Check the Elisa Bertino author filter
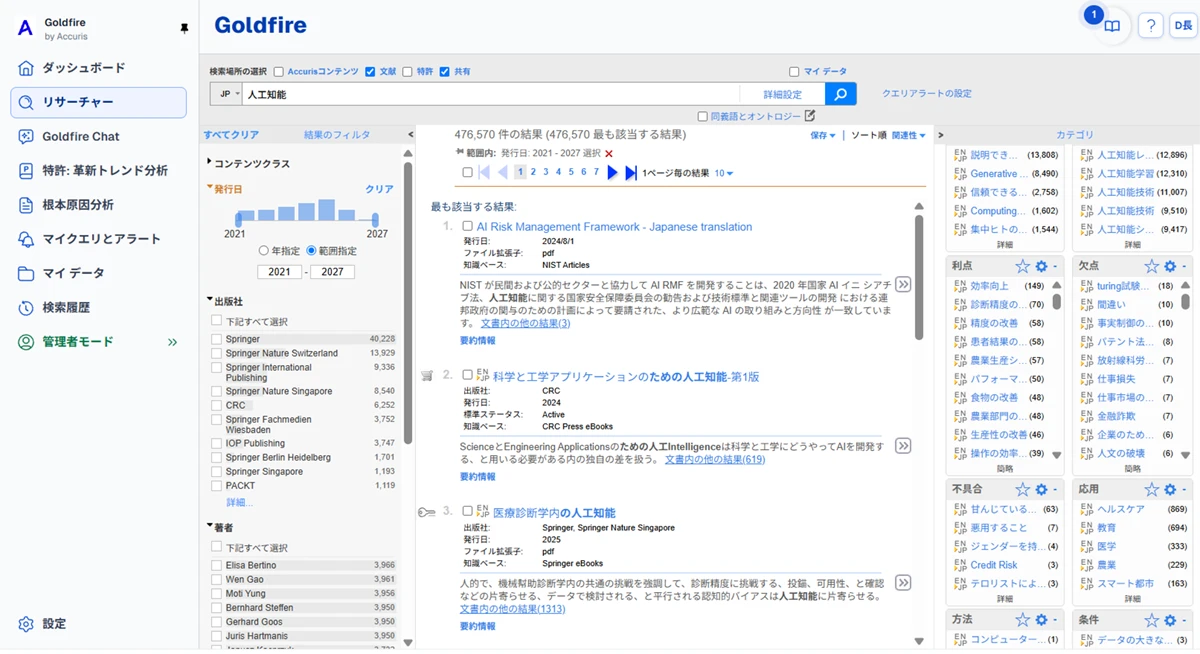Screen dimensions: 1200x654 (217, 565)
